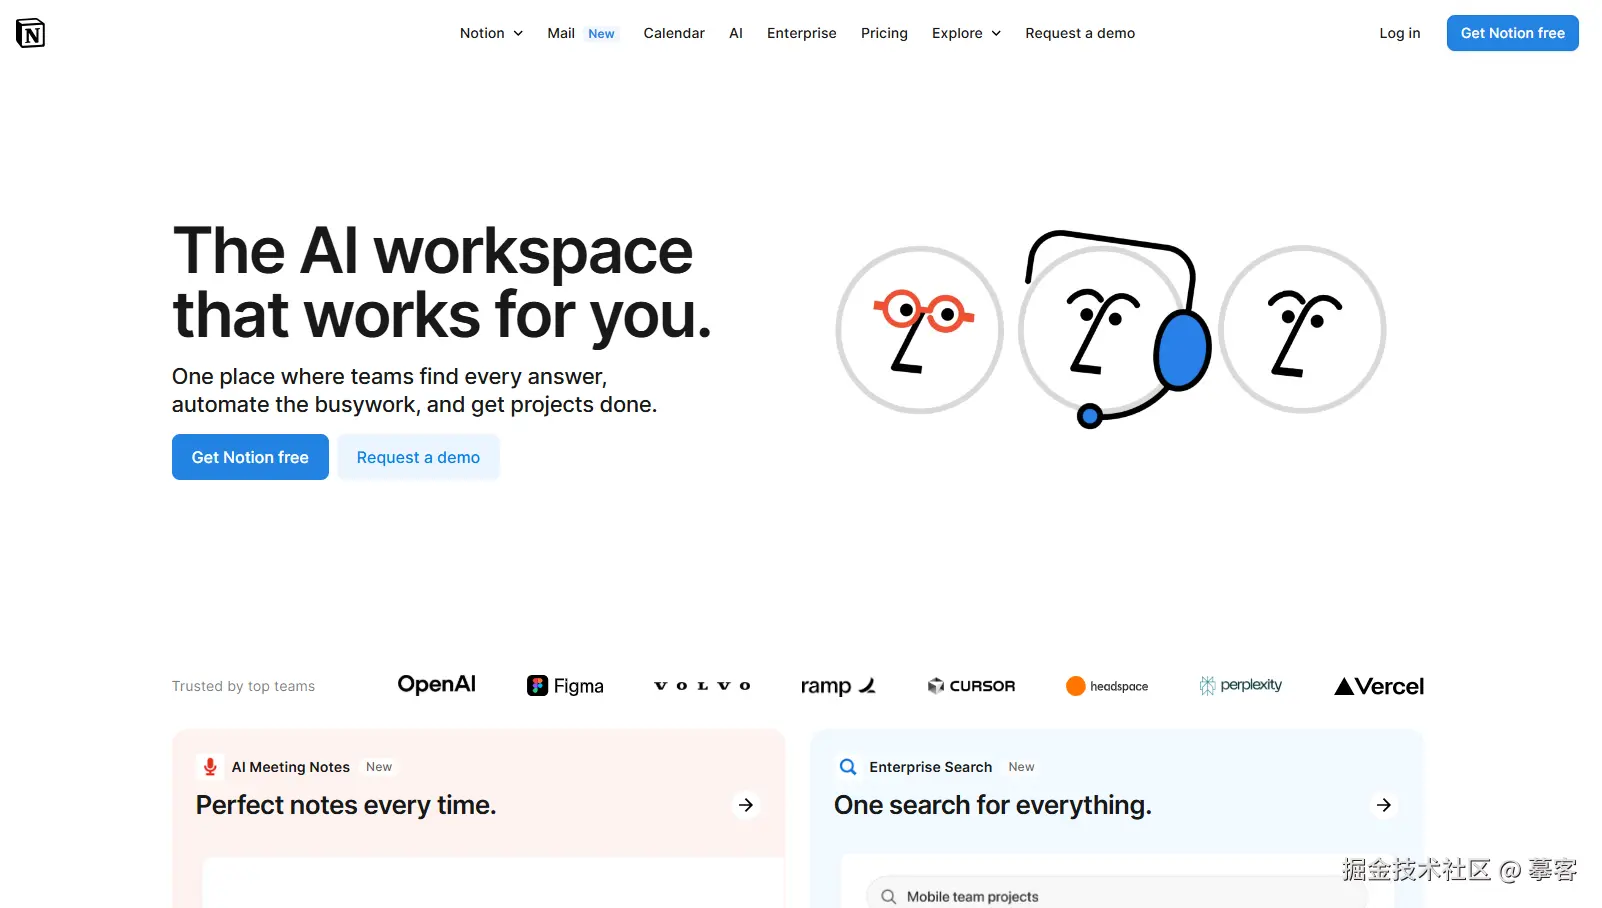1602x908 pixels.
Task: Click the Trusted by top teams text
Action: (243, 686)
